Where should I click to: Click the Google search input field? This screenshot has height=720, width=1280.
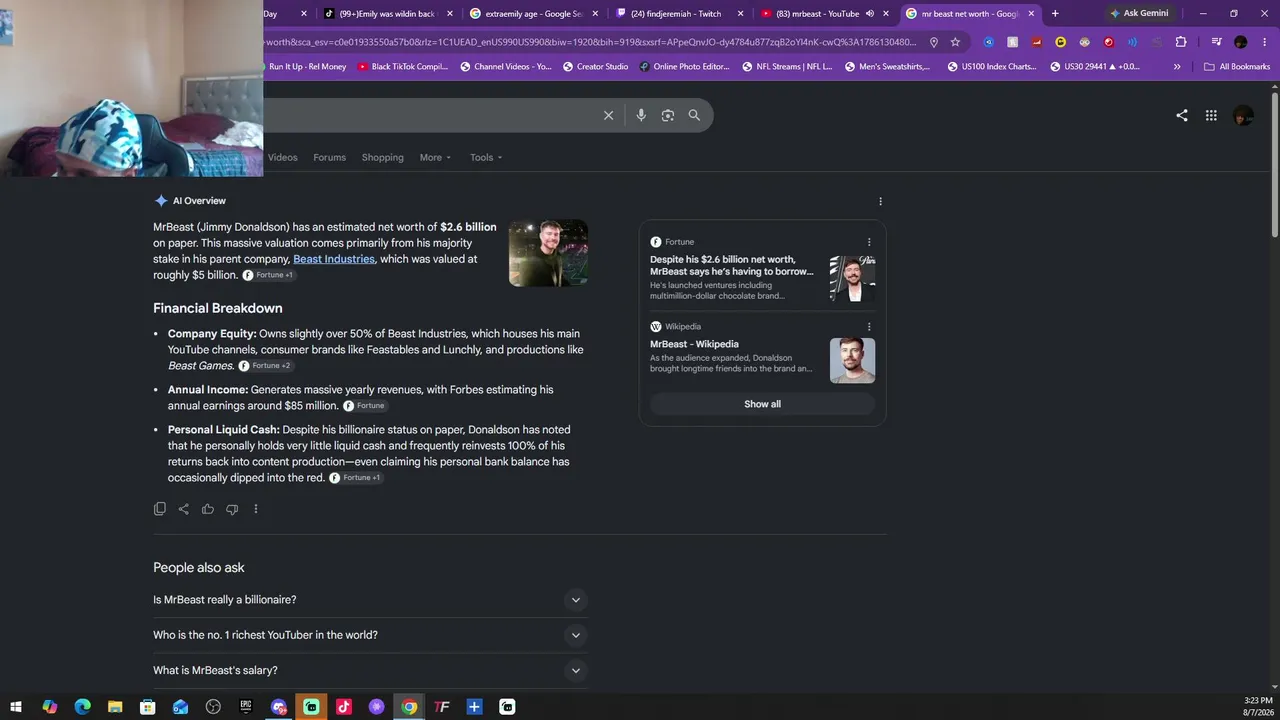click(x=430, y=115)
